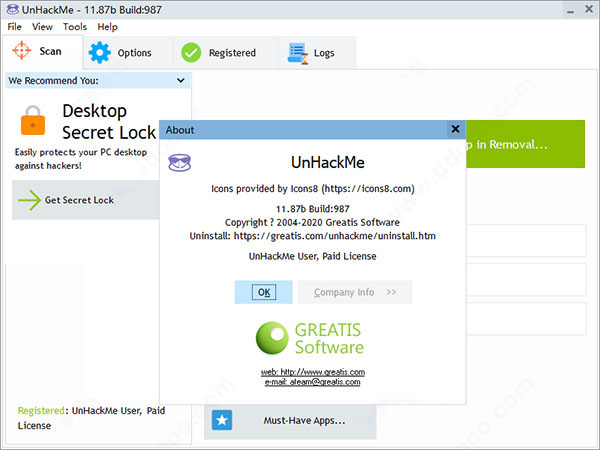Click the green checkmark Registered icon
This screenshot has width=600, height=450.
point(191,53)
